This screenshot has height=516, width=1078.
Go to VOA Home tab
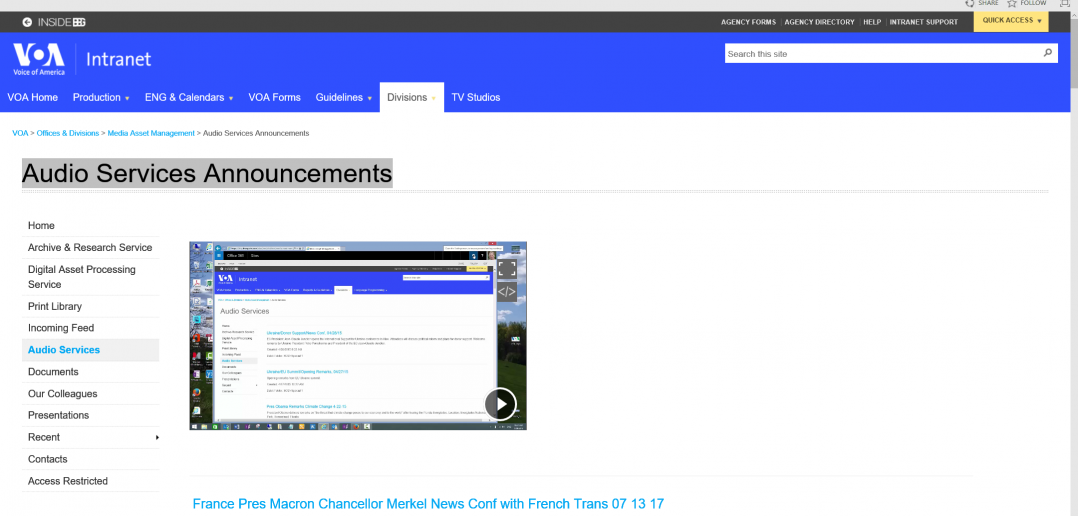pos(32,98)
